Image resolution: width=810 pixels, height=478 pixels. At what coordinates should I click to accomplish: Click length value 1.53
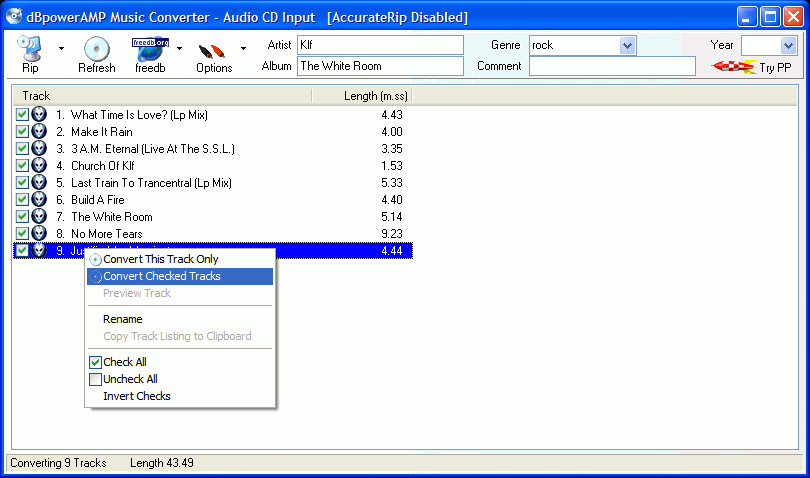point(392,166)
